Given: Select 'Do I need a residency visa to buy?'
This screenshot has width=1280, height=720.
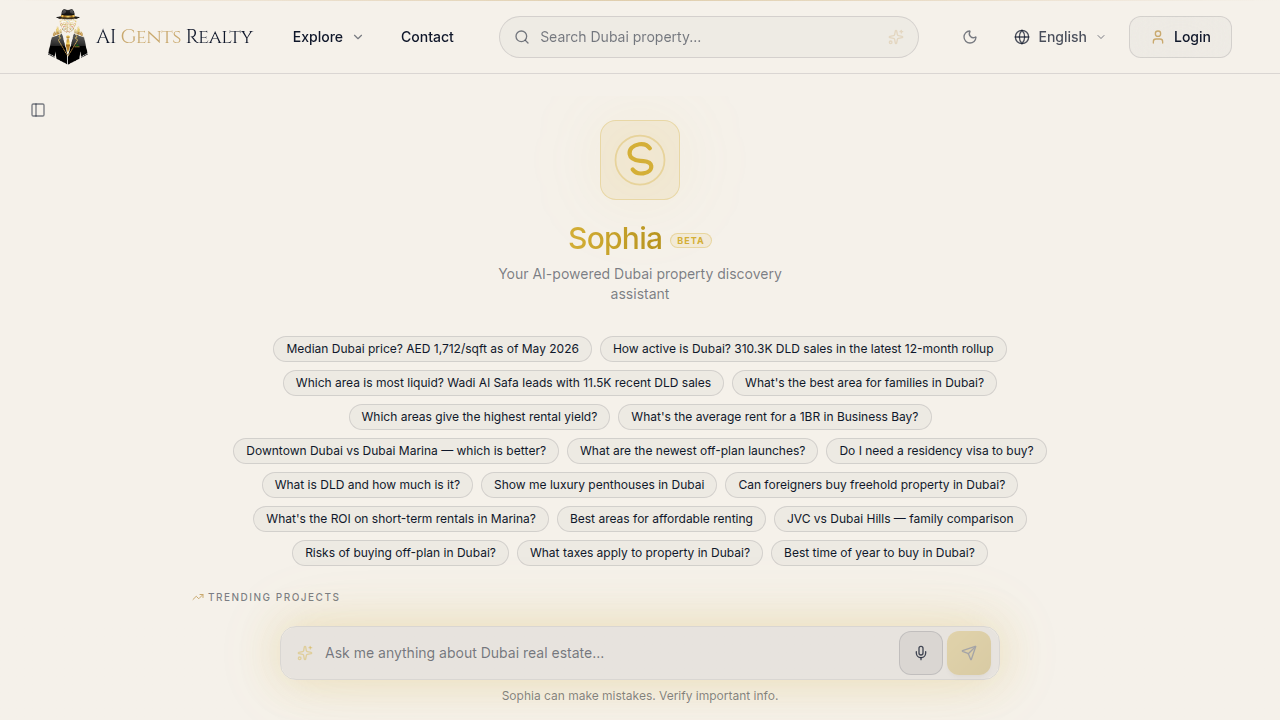Looking at the screenshot, I should [x=937, y=451].
